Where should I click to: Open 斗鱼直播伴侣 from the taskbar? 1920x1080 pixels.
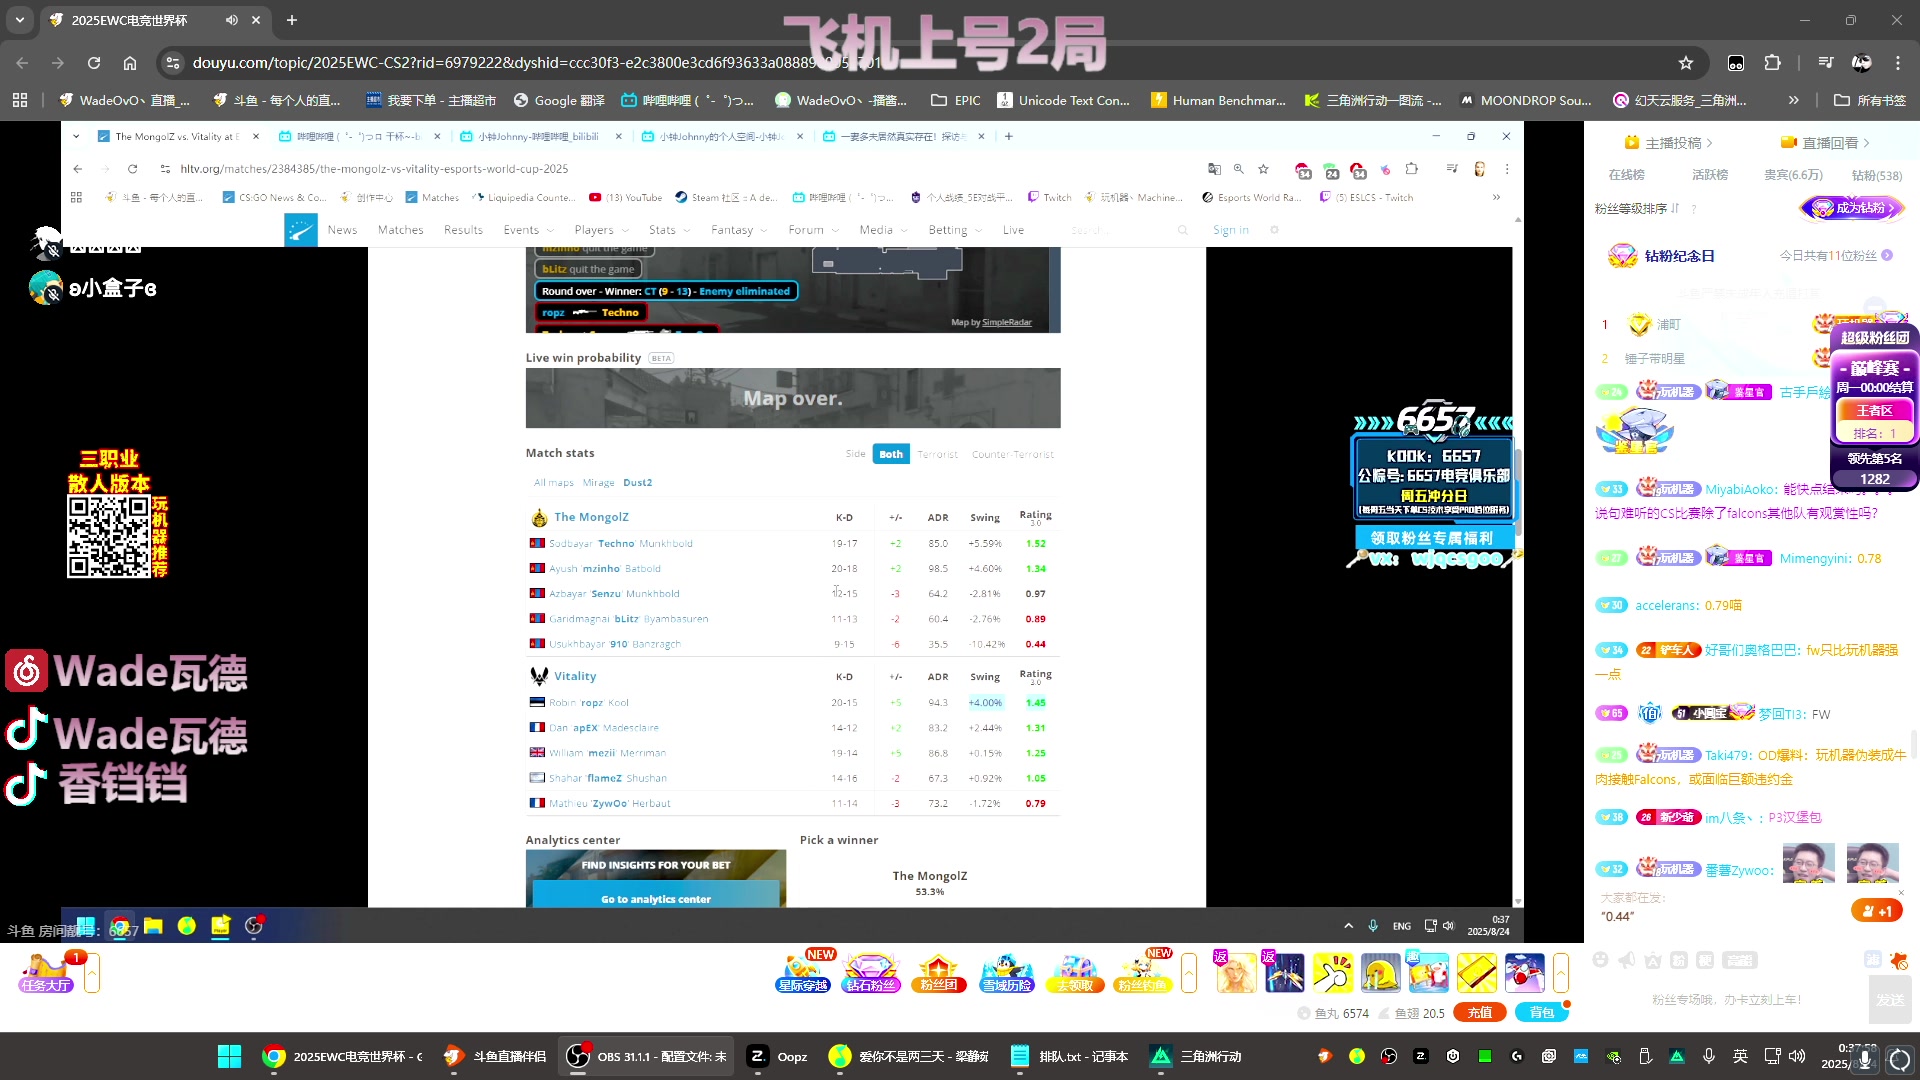(x=495, y=1056)
